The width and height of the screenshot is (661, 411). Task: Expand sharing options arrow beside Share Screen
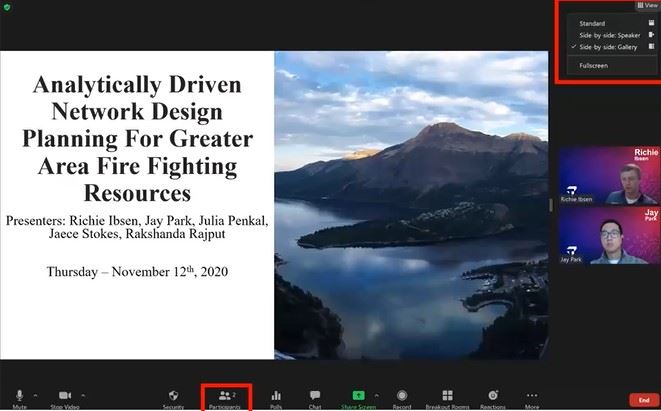coord(376,395)
